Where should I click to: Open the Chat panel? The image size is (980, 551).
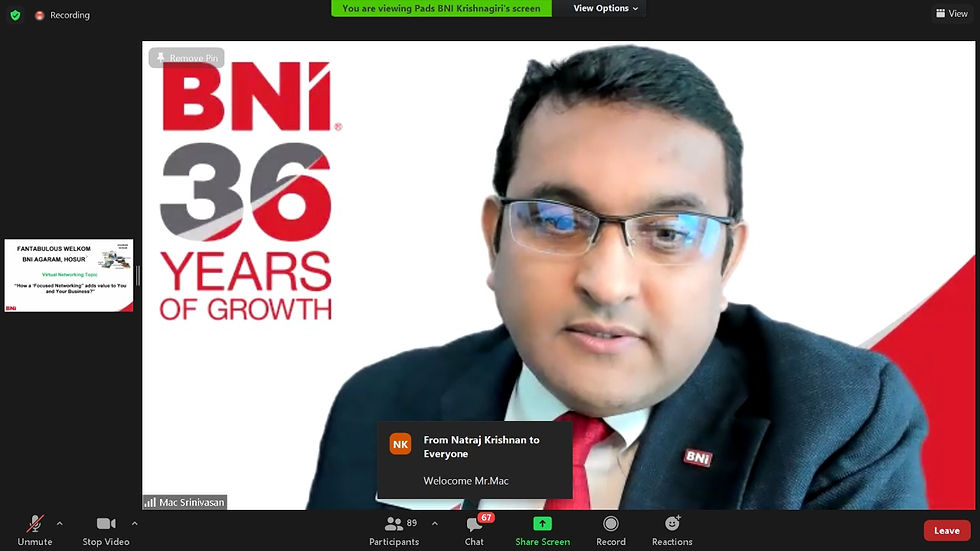(474, 530)
